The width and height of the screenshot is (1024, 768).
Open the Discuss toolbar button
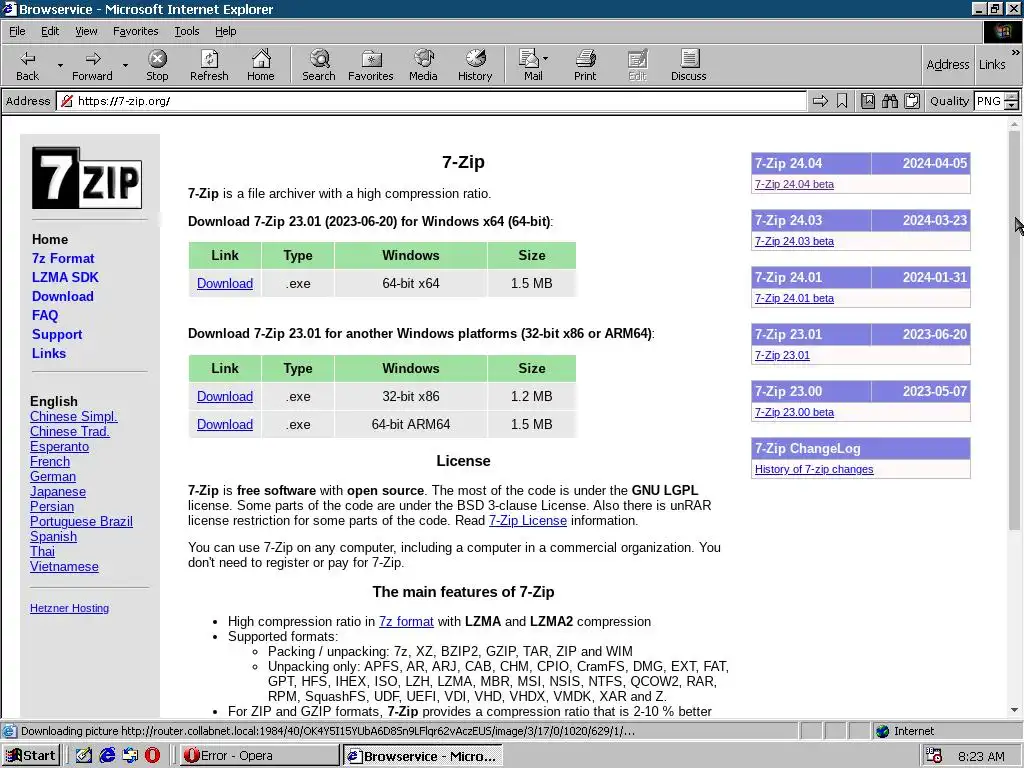click(688, 65)
